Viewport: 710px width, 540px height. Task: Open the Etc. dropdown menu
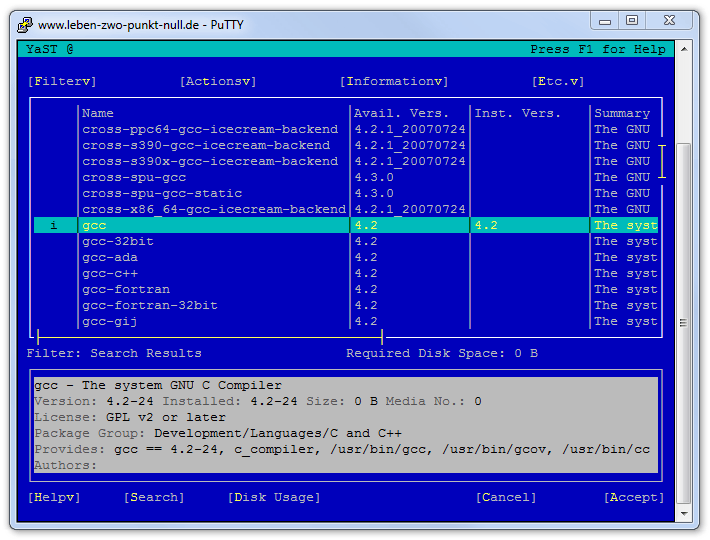(558, 81)
